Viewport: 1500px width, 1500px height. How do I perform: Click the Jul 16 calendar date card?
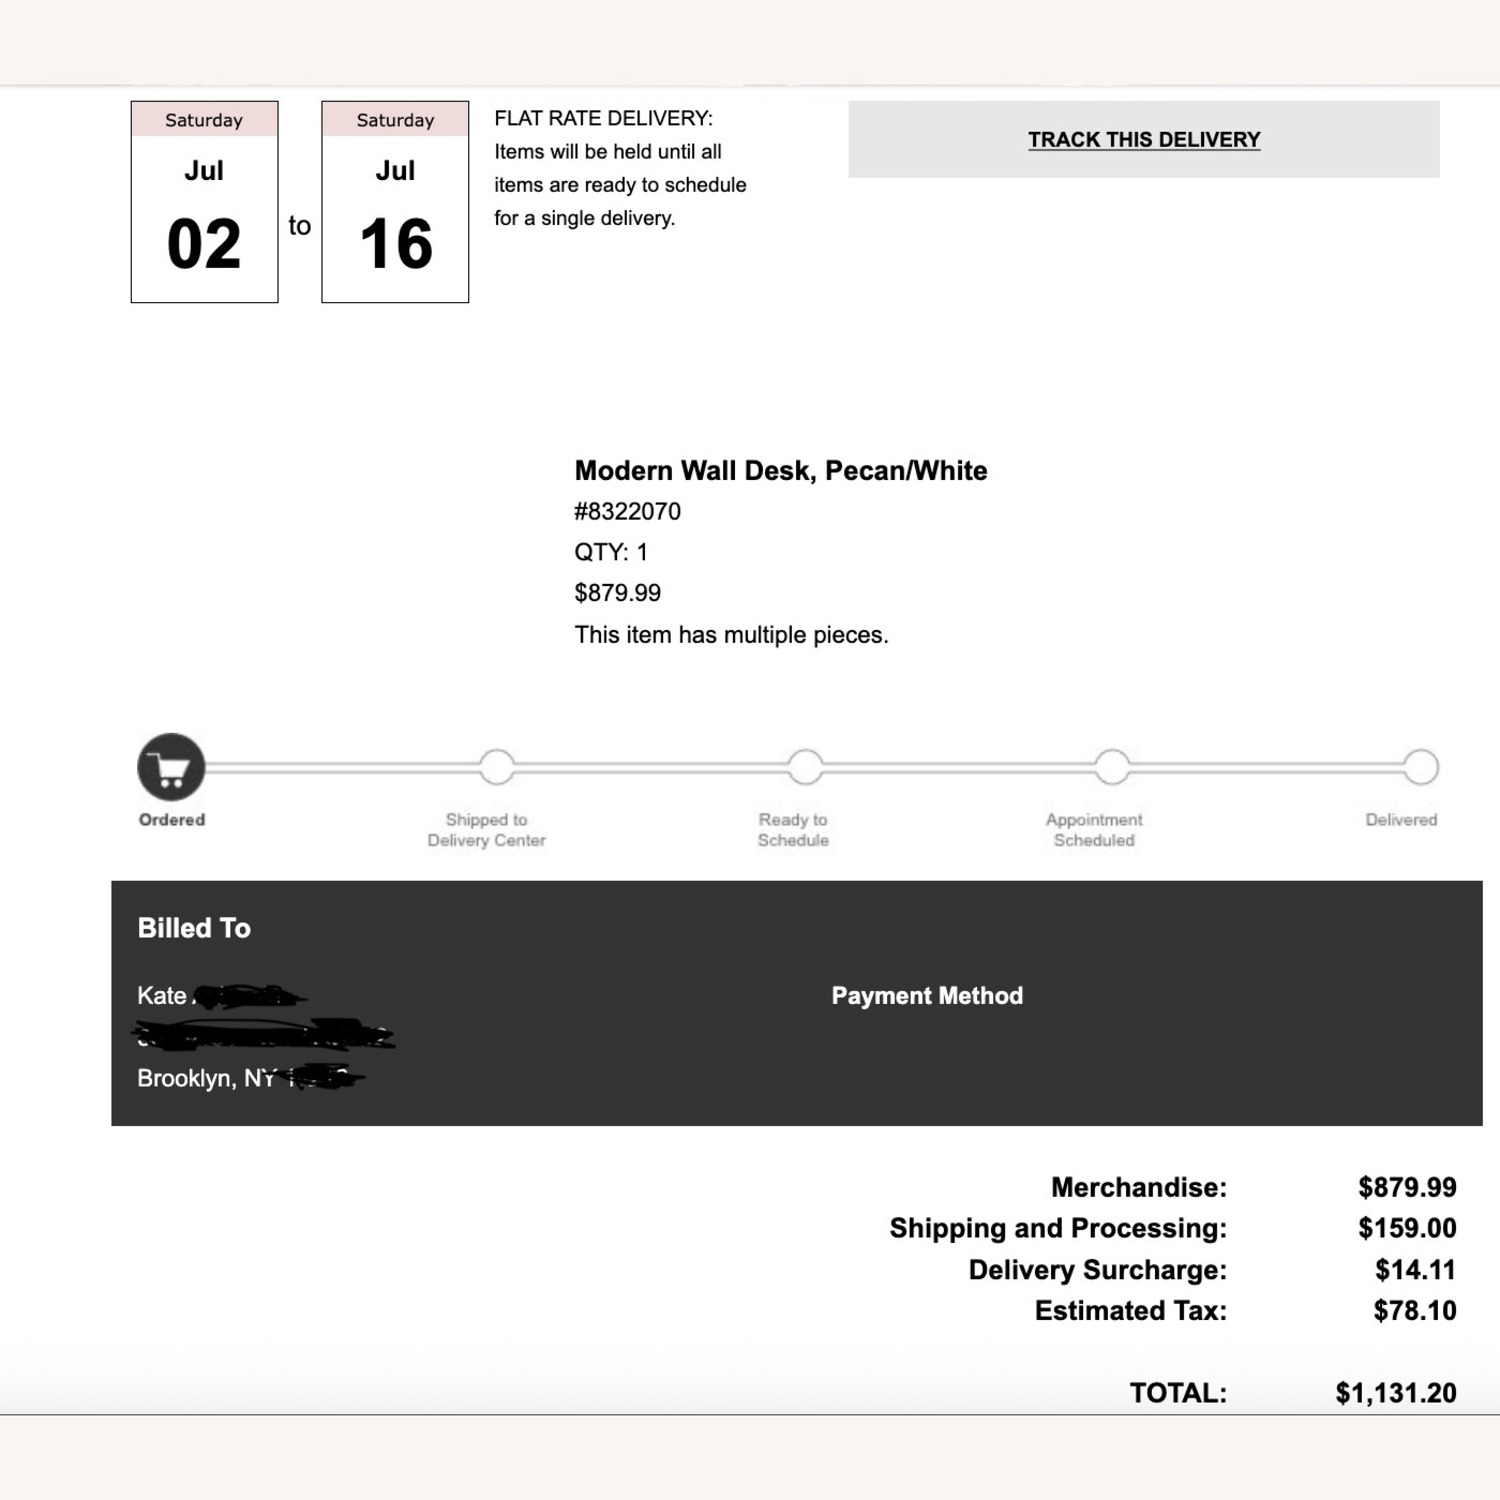click(395, 202)
